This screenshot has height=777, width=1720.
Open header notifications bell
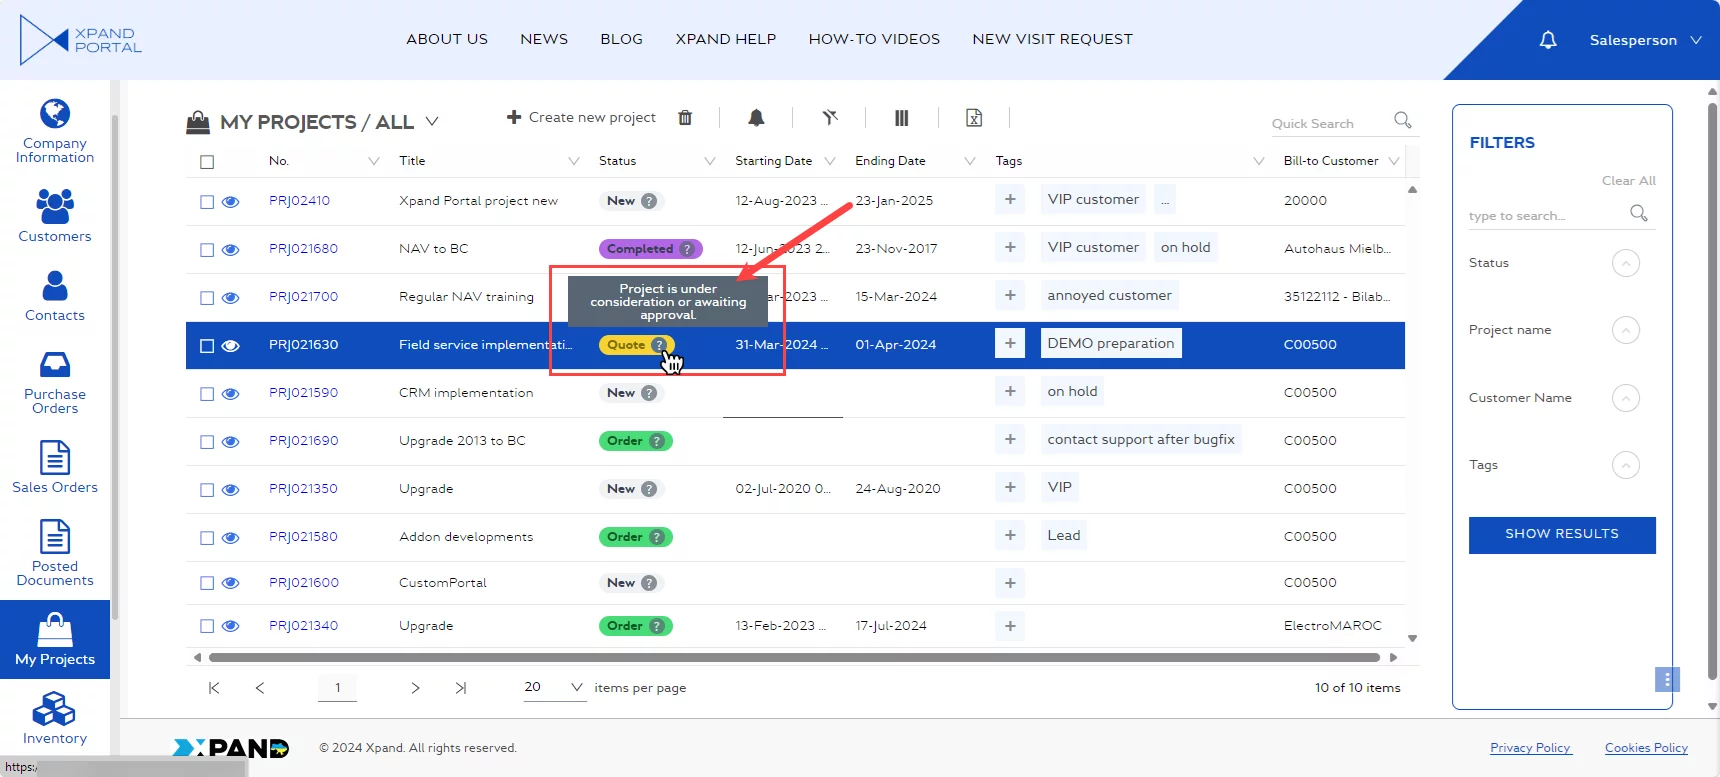click(x=1548, y=40)
